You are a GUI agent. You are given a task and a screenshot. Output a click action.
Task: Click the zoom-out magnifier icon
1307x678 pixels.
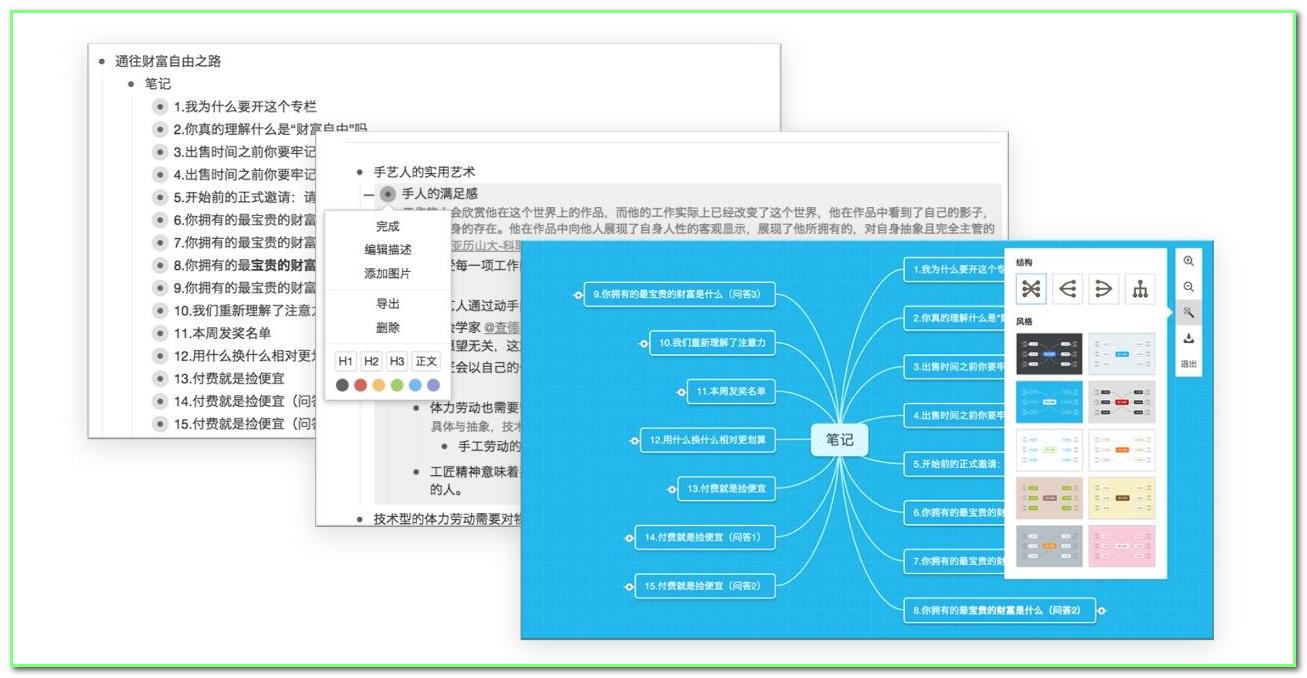click(x=1189, y=288)
